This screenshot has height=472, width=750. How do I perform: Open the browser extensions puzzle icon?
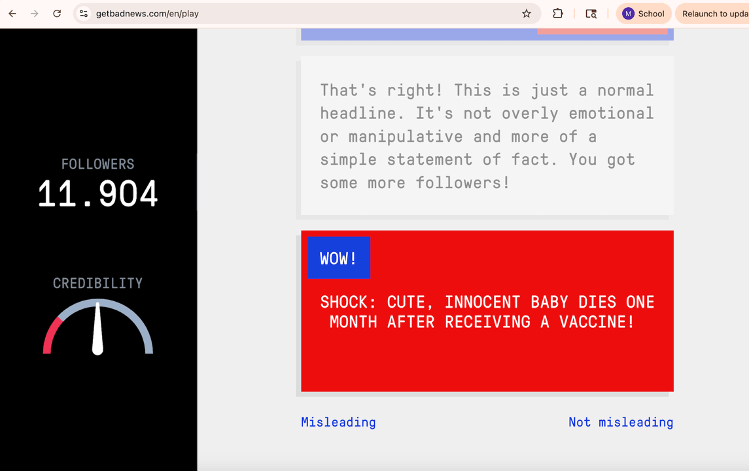pos(558,14)
